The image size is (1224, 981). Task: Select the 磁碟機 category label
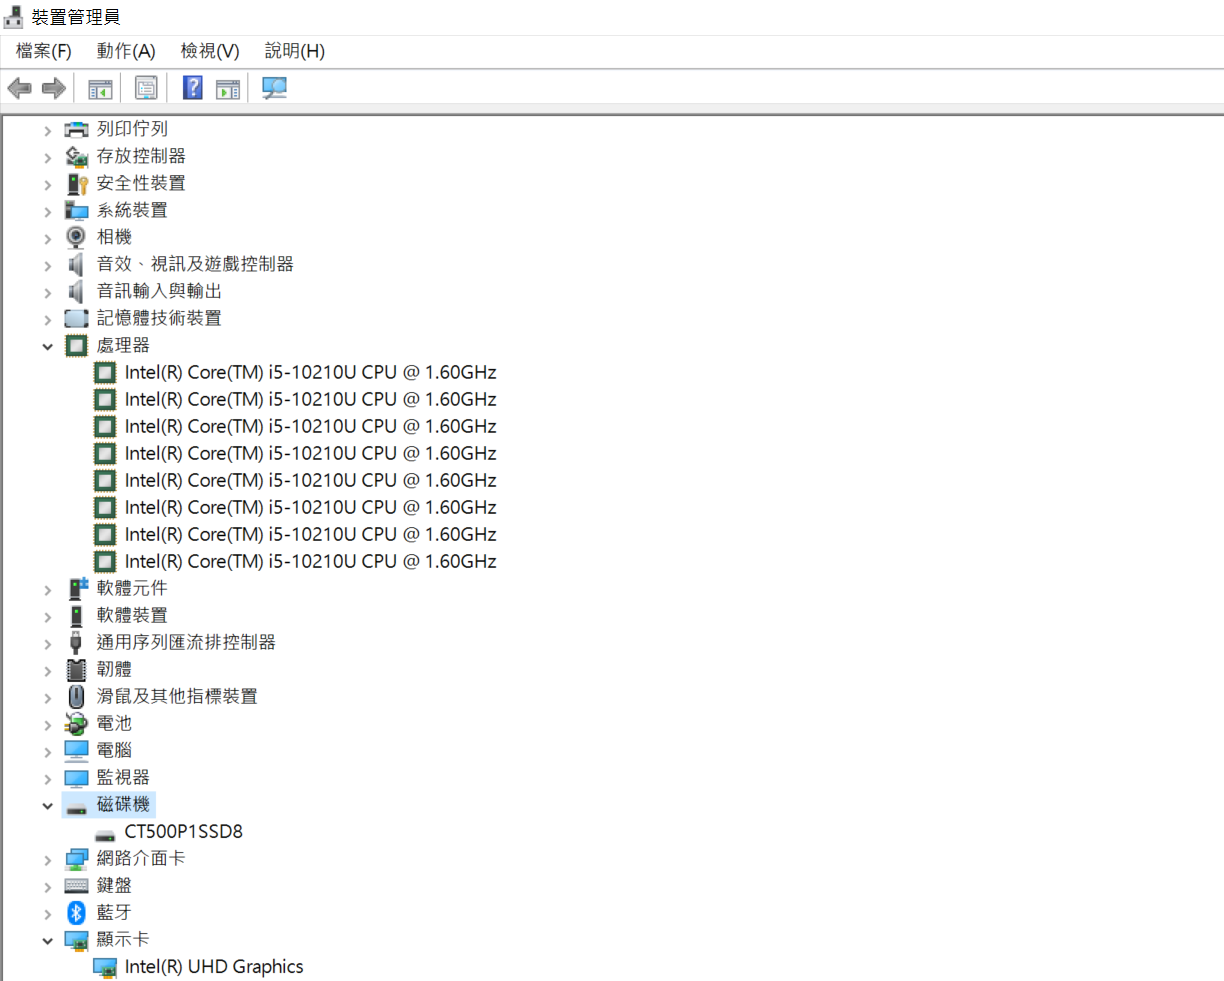[x=123, y=804]
